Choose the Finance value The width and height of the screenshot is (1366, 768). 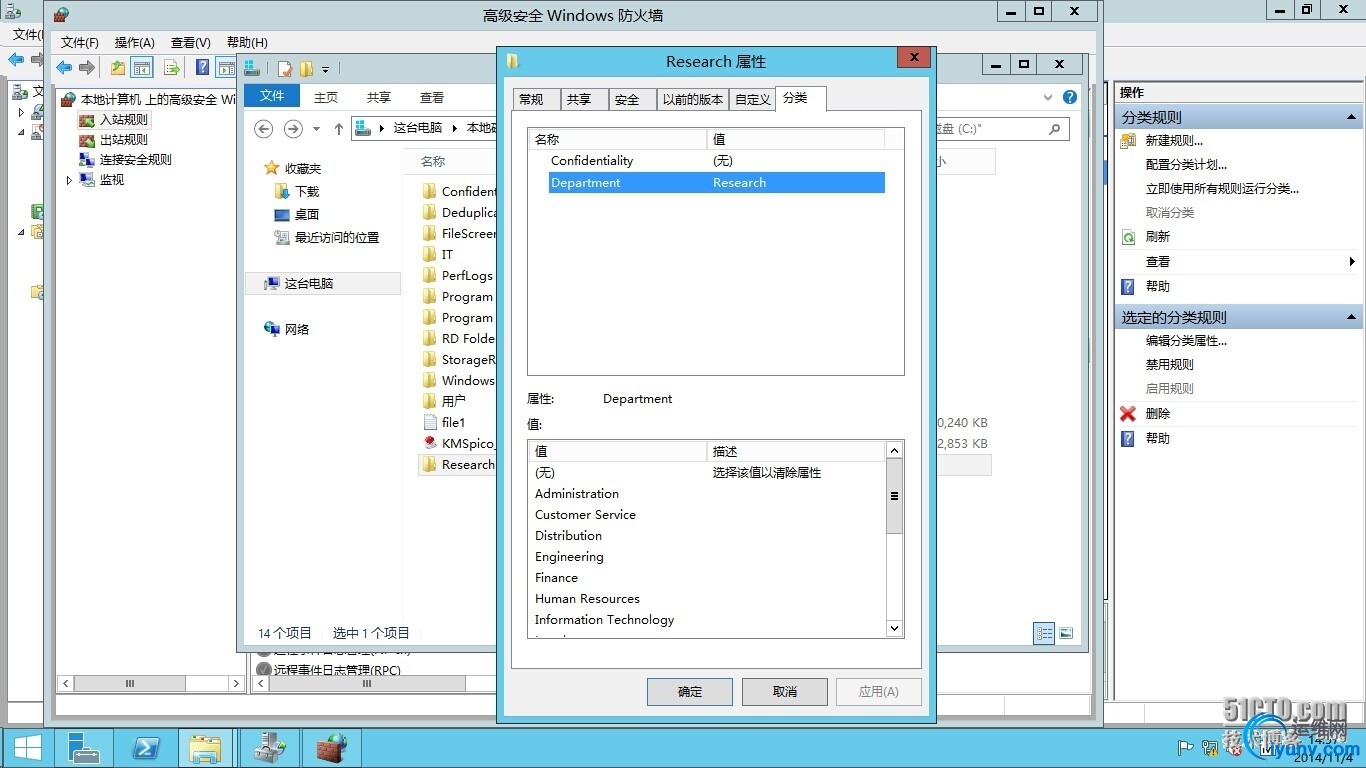click(556, 578)
